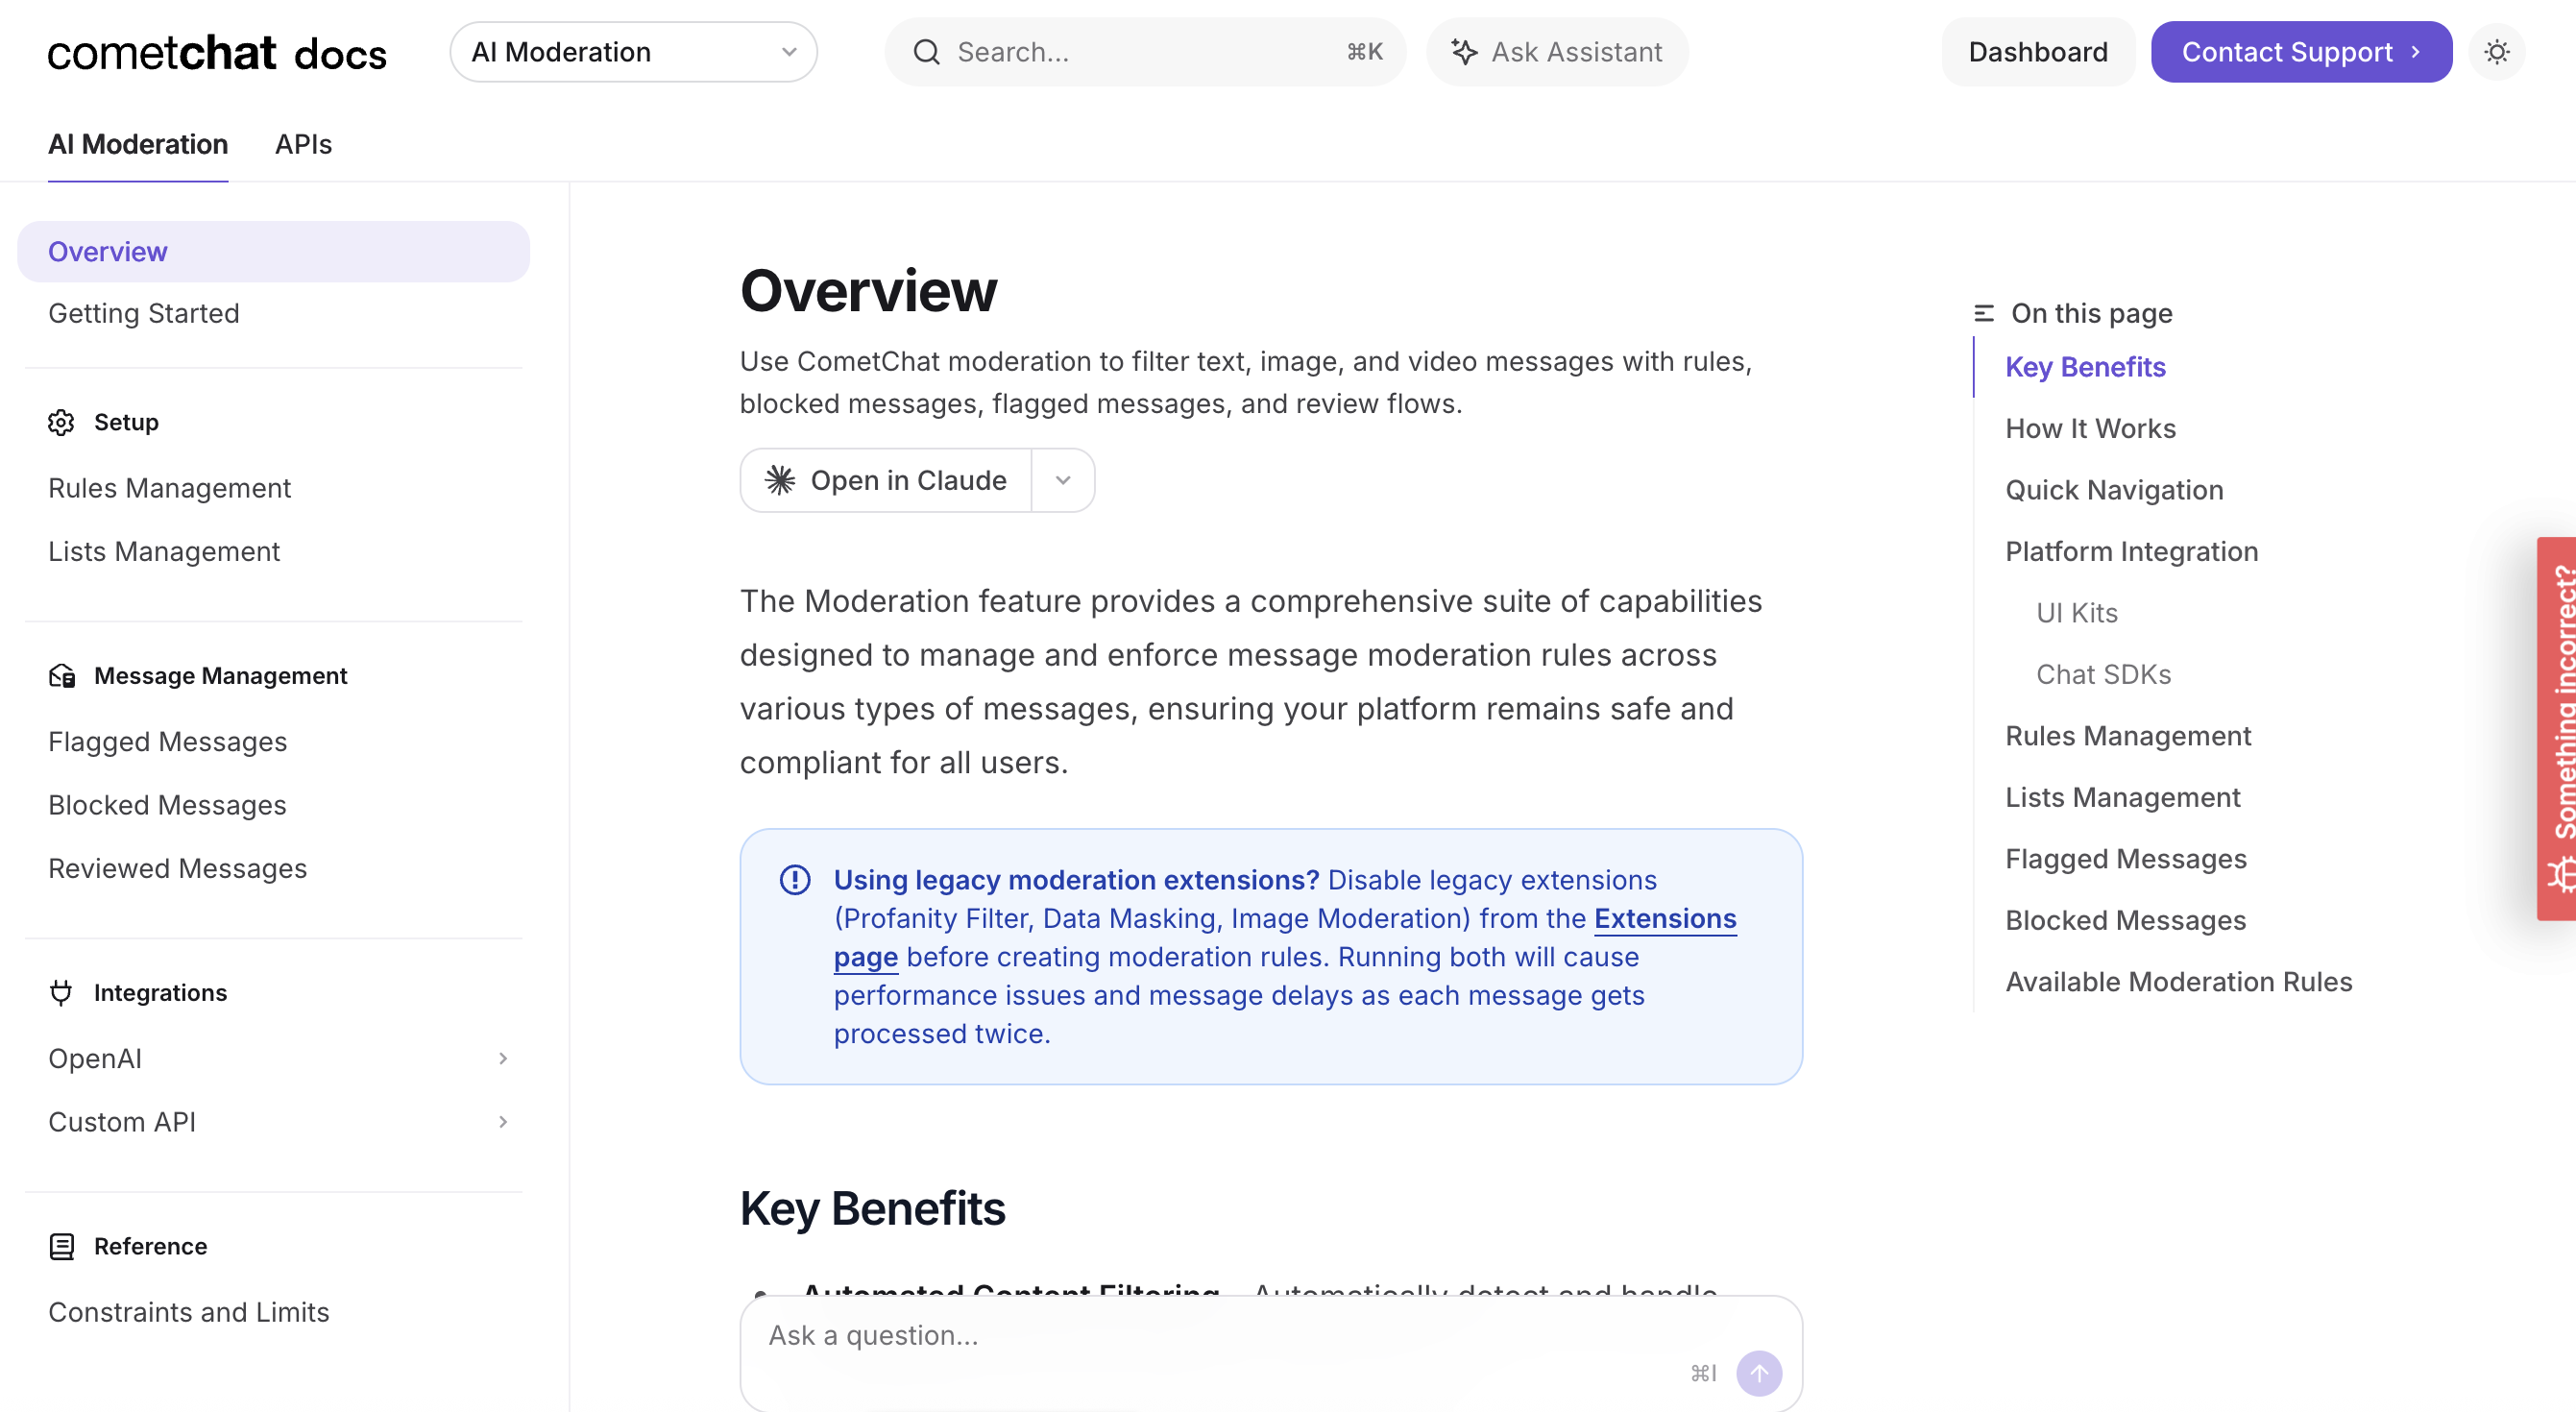Expand the Custom API sidebar section

(503, 1121)
